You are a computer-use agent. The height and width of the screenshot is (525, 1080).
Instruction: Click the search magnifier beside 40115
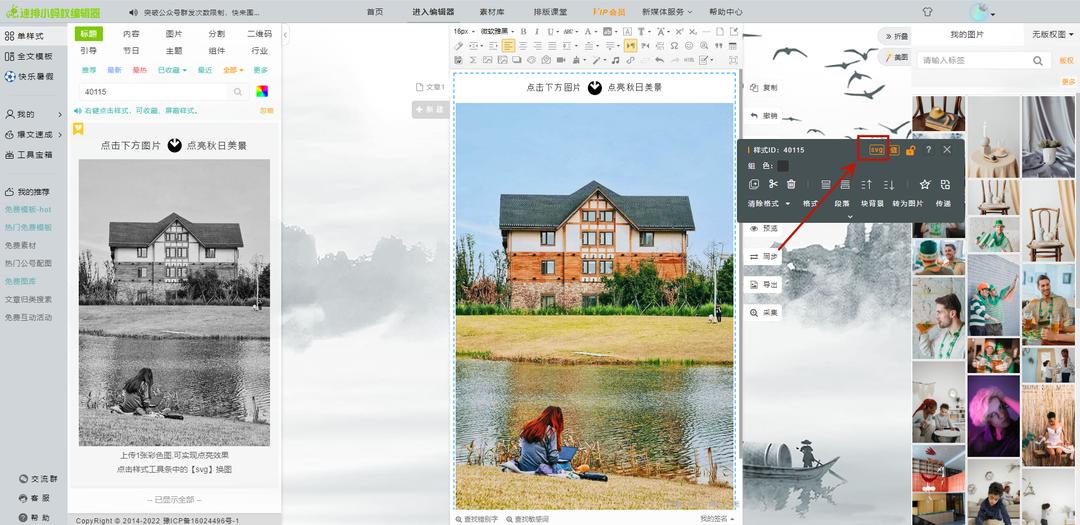tap(238, 92)
